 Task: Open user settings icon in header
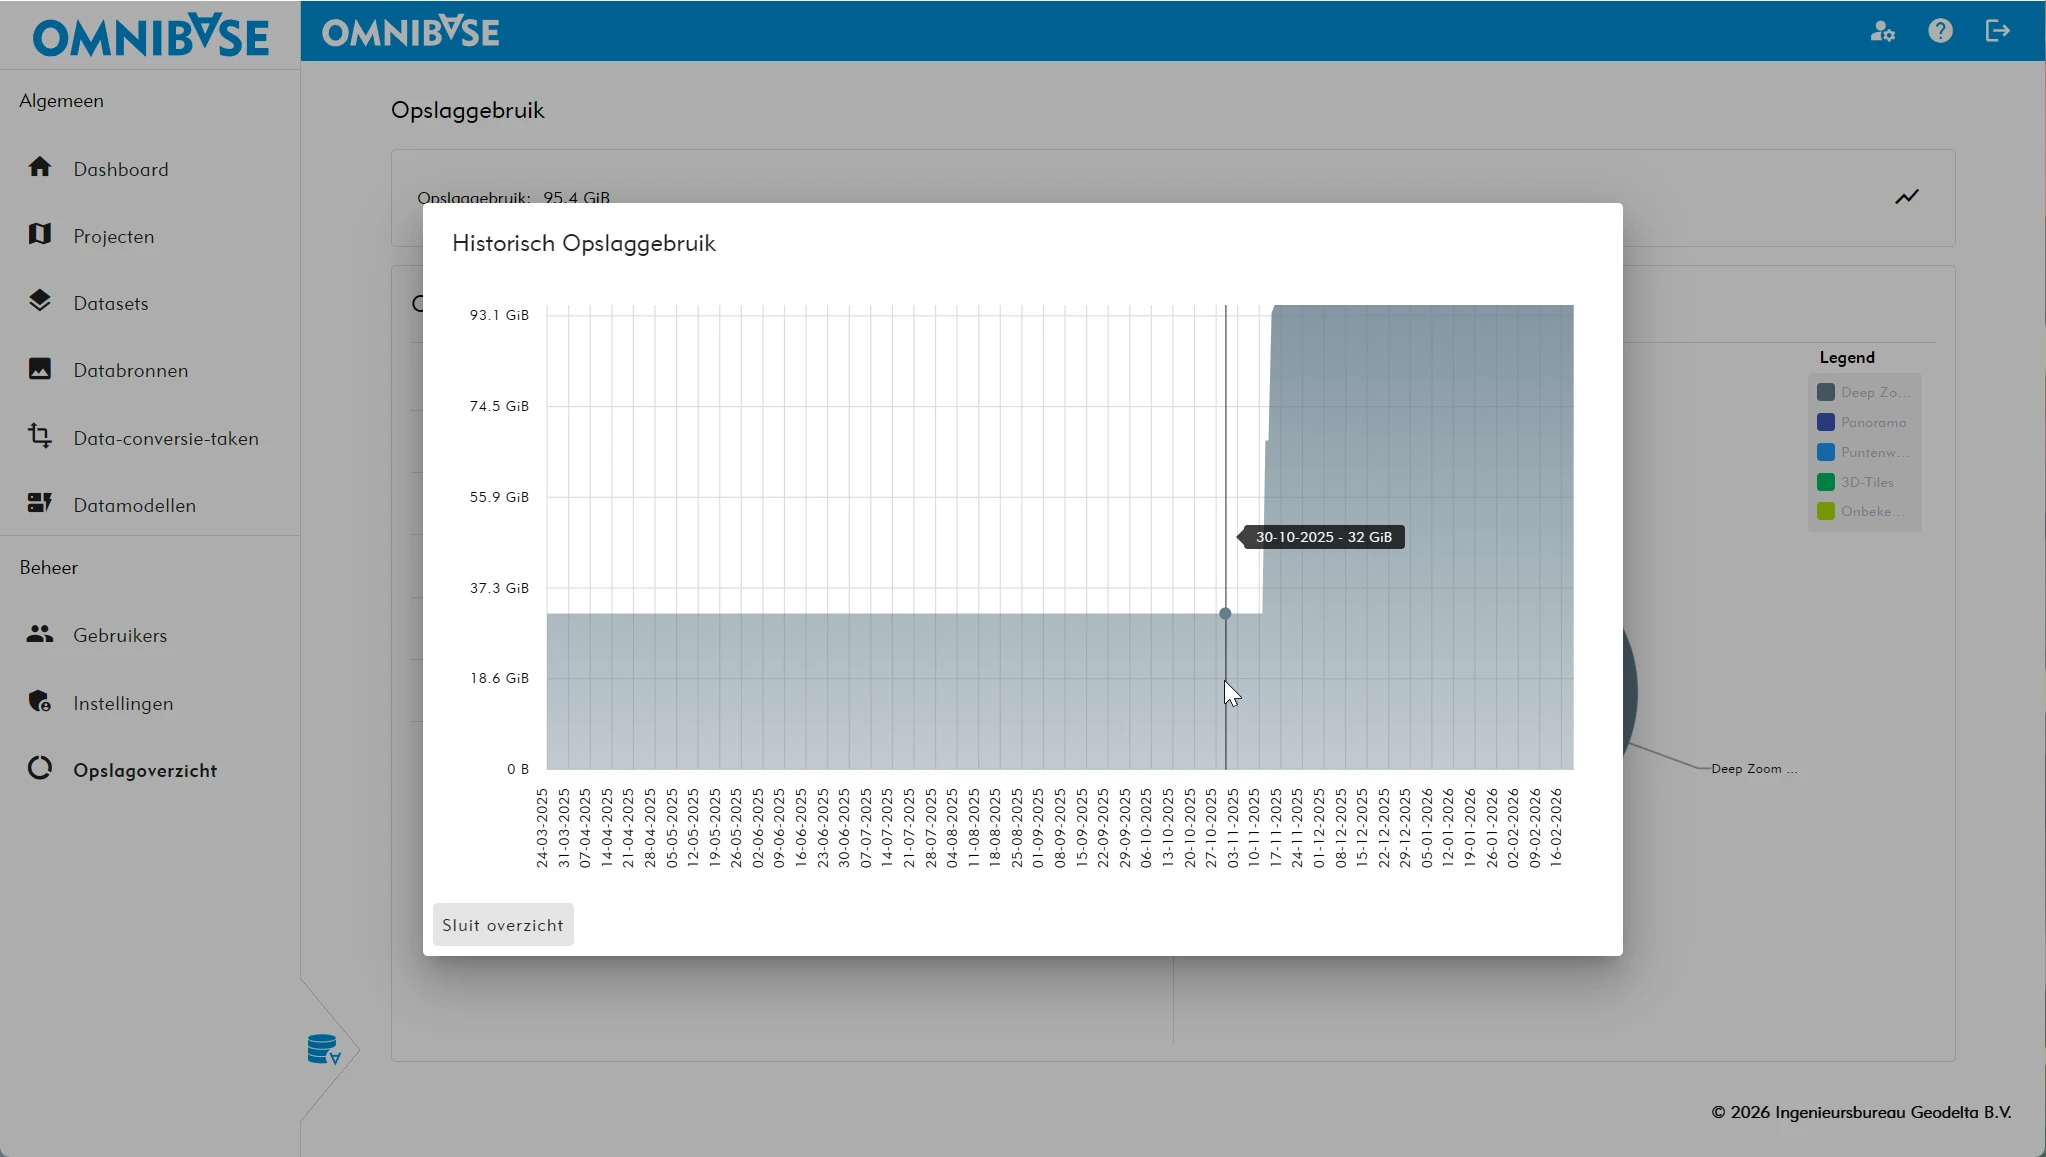(x=1882, y=31)
